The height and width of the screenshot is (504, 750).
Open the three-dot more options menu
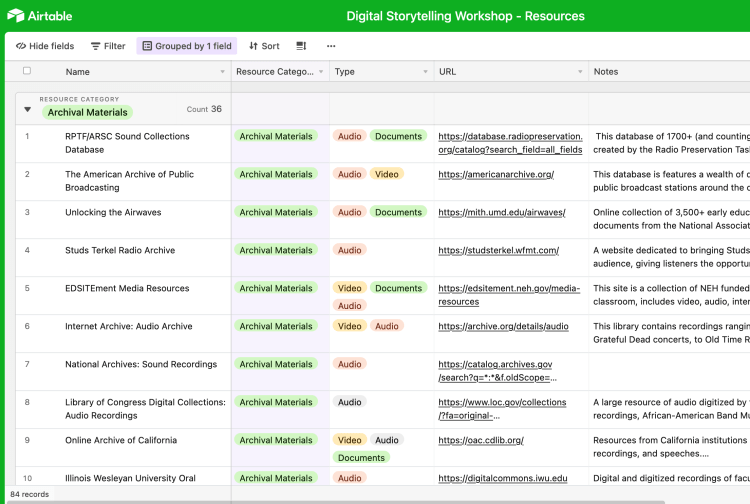[x=331, y=46]
